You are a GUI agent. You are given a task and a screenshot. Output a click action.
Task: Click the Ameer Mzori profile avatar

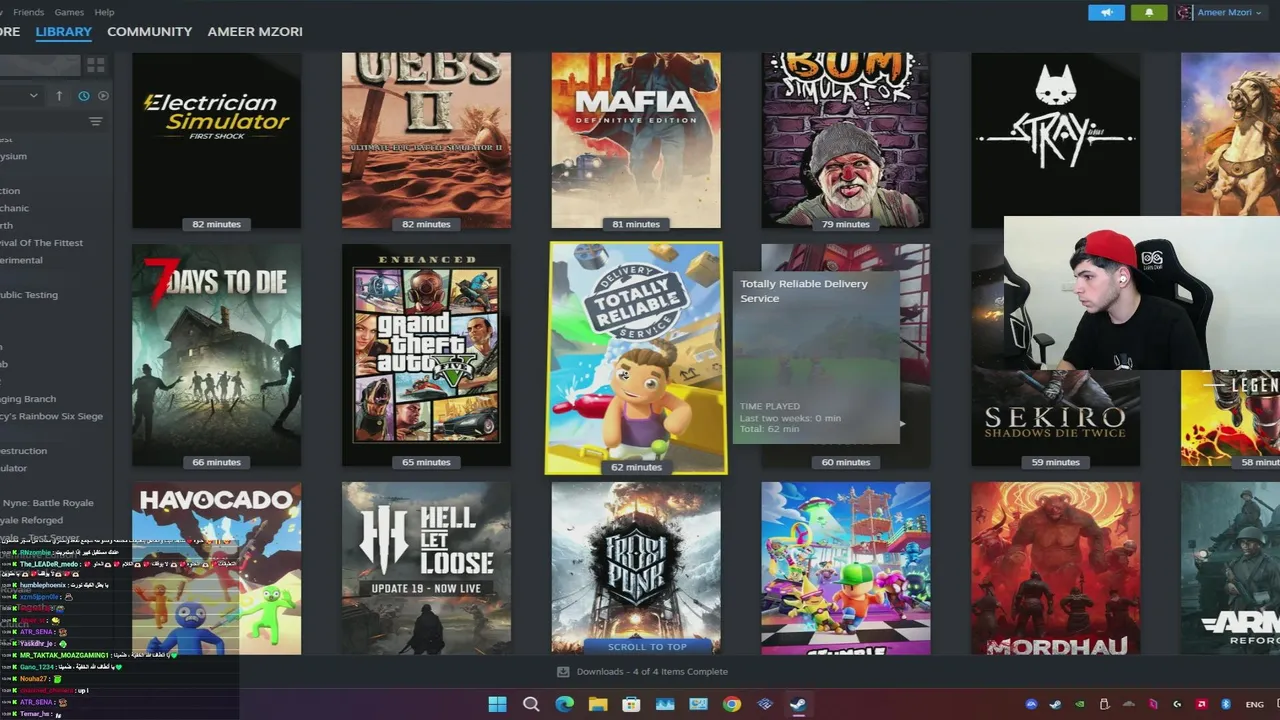[x=1185, y=13]
